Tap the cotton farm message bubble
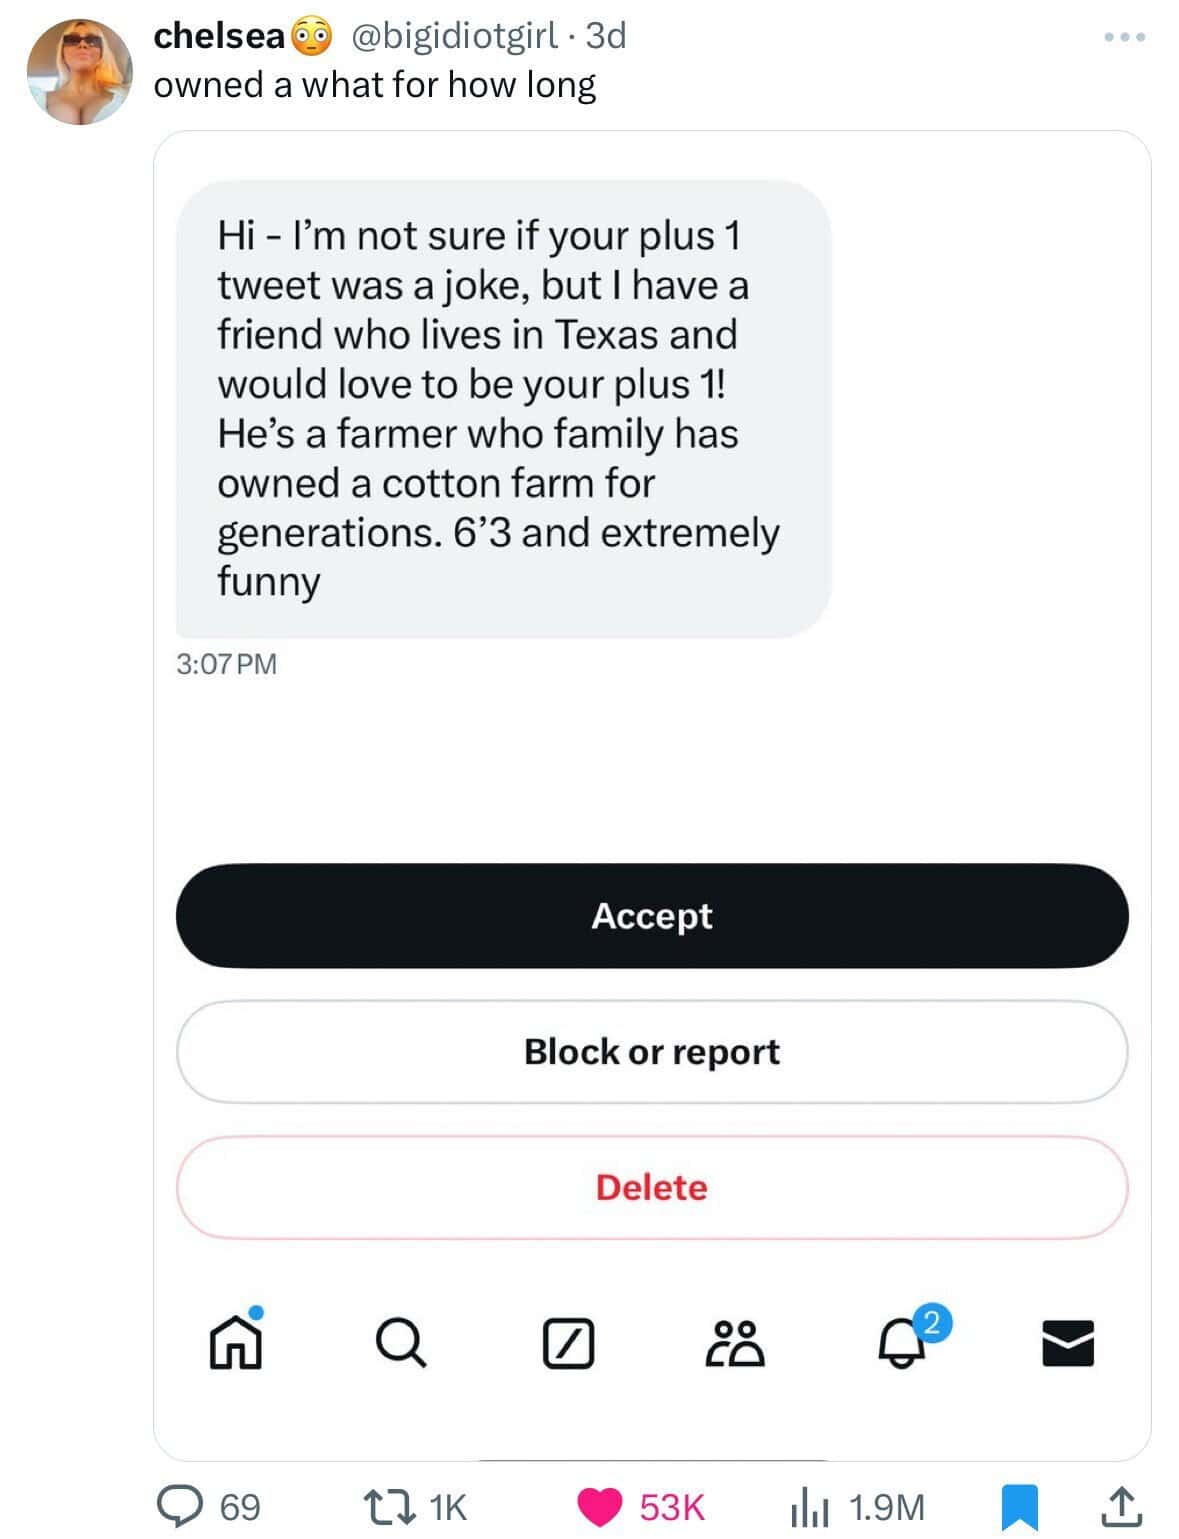Screen dimensions: 1179x1539 pyautogui.click(x=503, y=409)
